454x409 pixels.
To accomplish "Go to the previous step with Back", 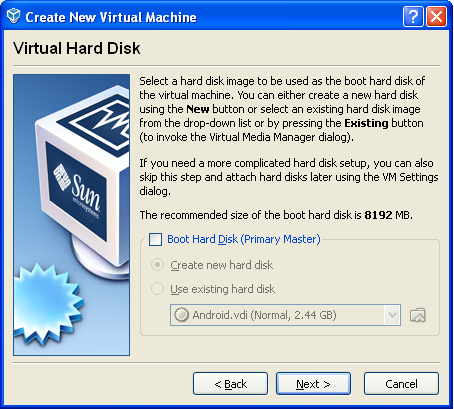I will click(230, 384).
